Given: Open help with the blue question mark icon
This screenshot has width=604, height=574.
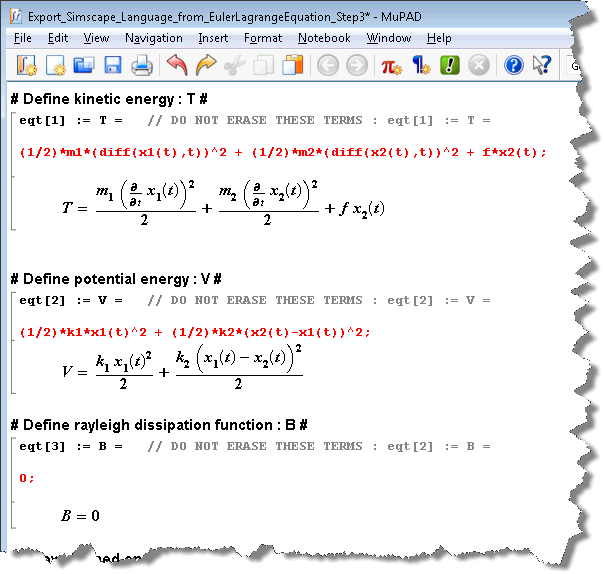Looking at the screenshot, I should 514,66.
